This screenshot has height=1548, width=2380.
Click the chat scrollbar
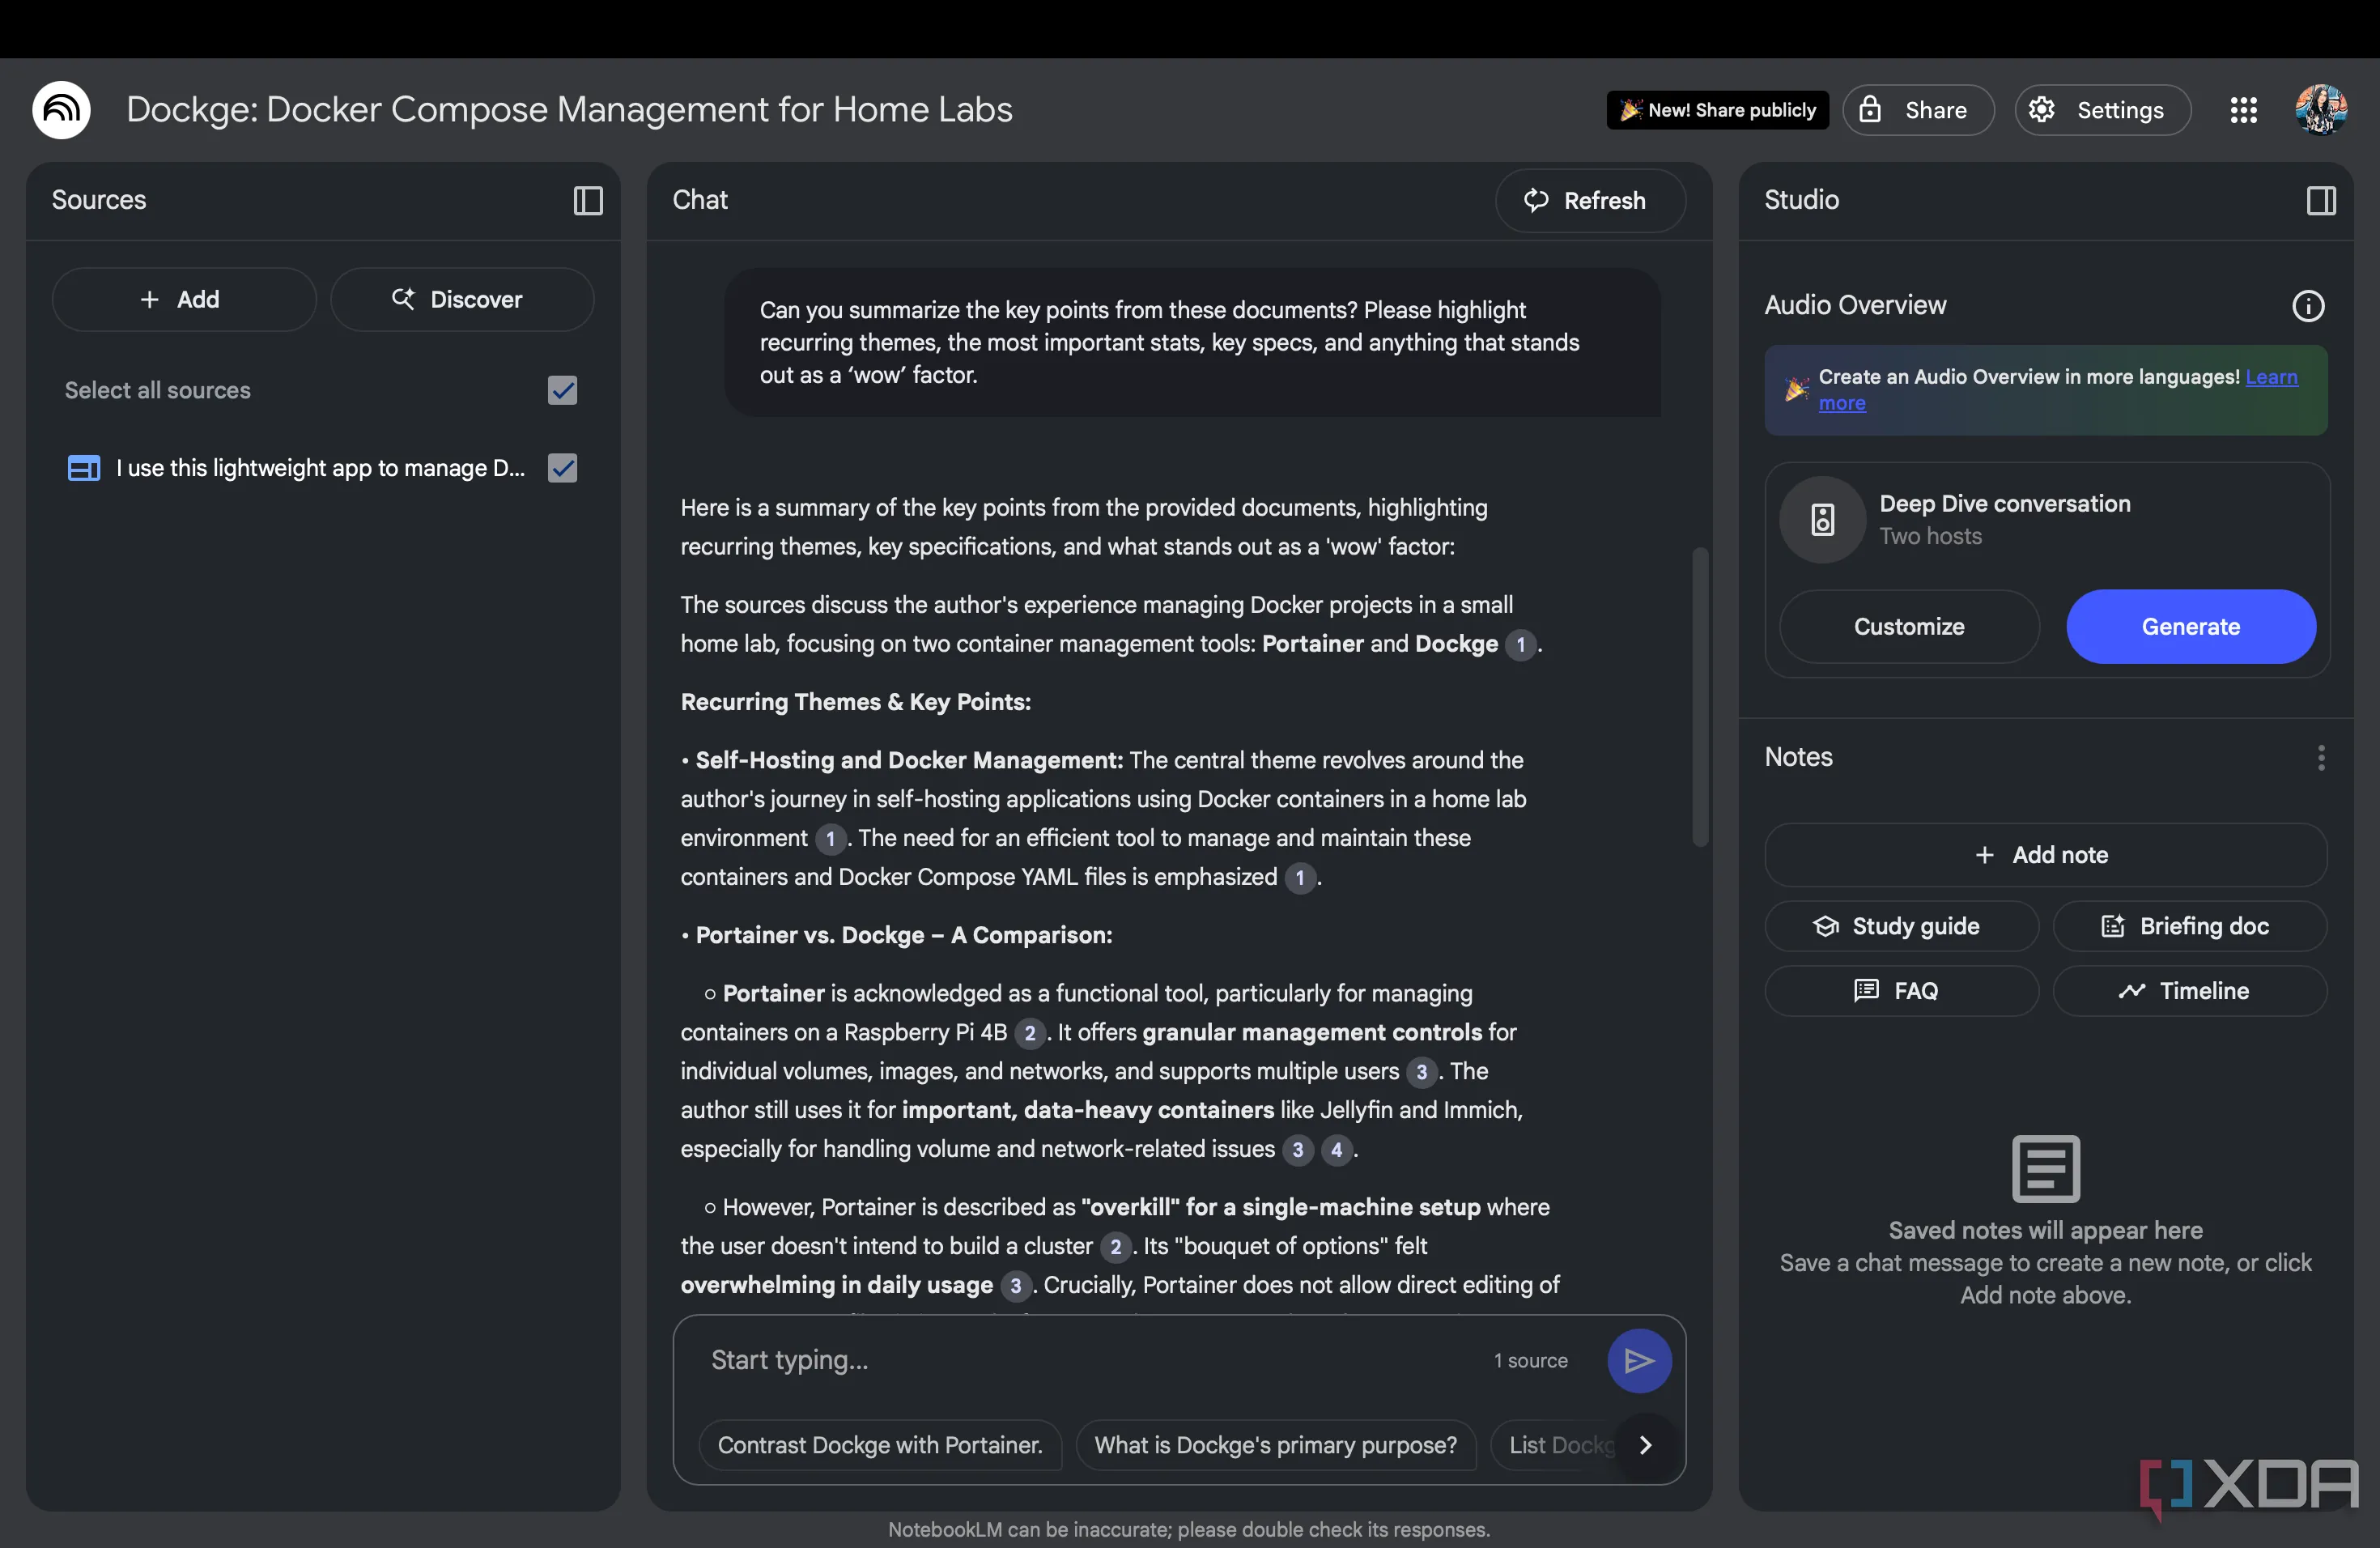[x=1699, y=697]
